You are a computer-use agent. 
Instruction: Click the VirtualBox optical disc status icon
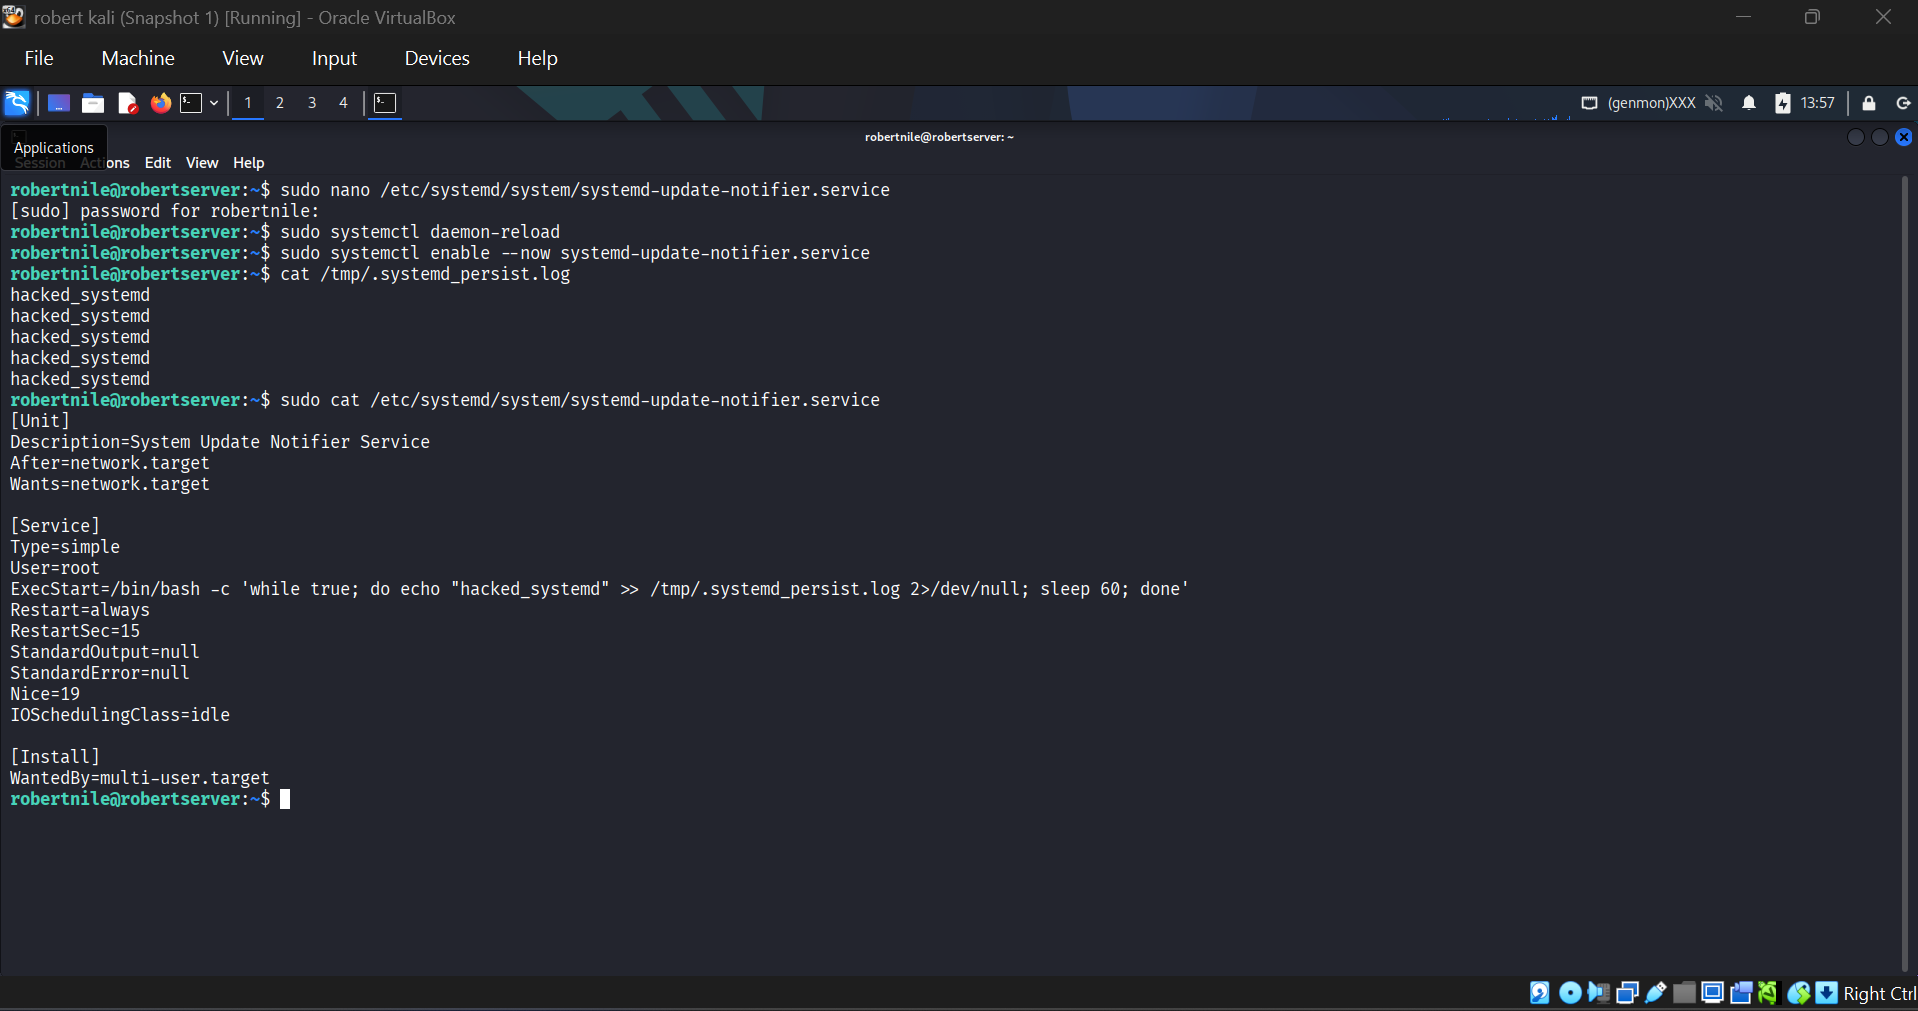[x=1570, y=992]
